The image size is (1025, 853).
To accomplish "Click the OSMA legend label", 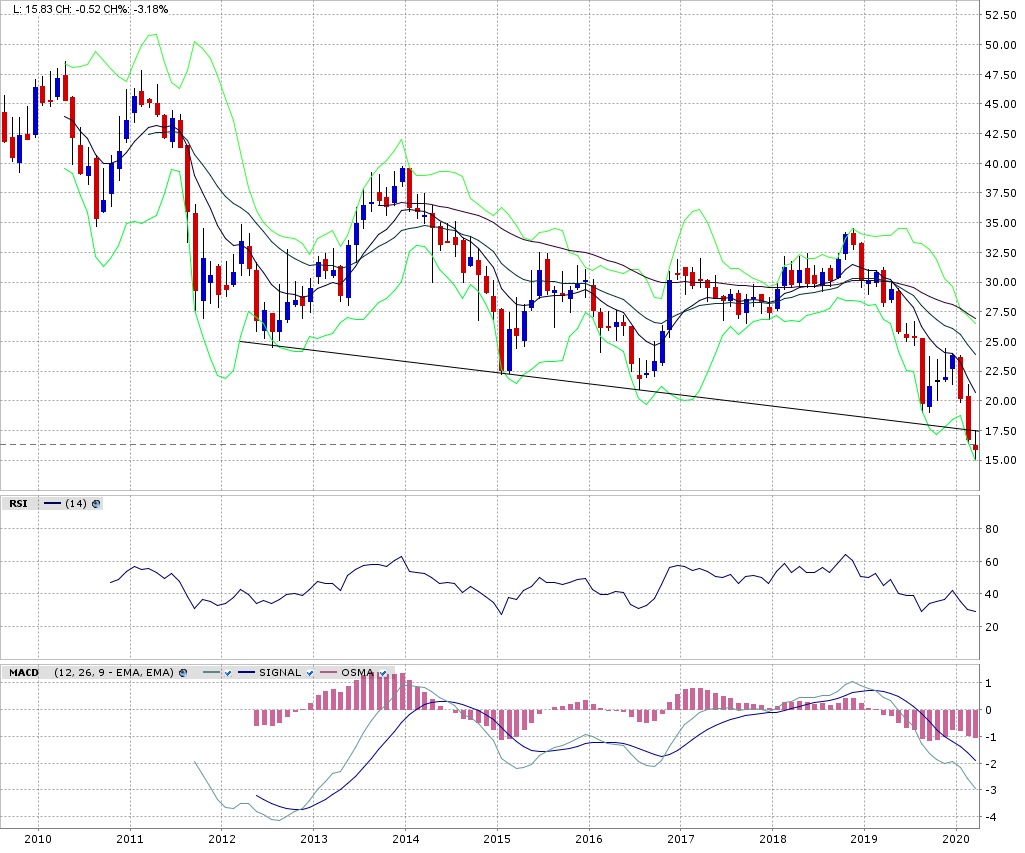I will 356,673.
